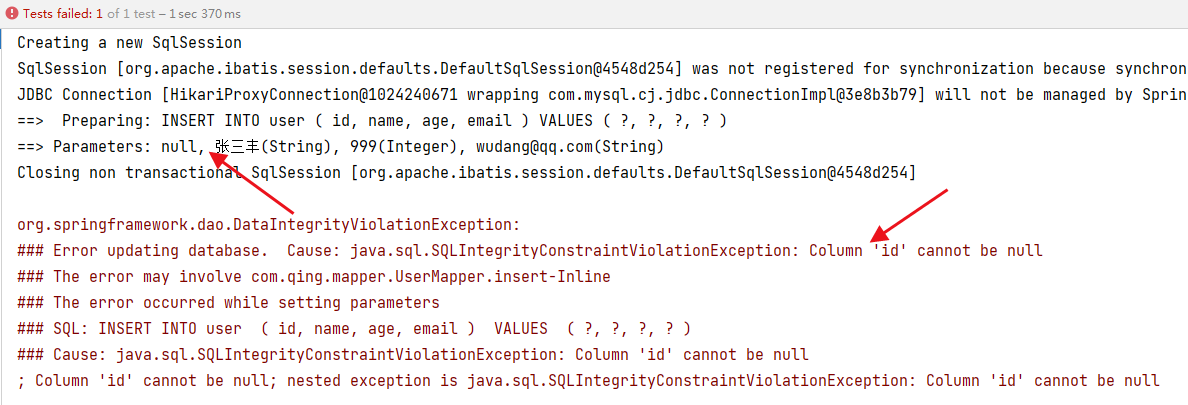The width and height of the screenshot is (1188, 405).
Task: Click the "### Cause:" SQLIntegrityConstraintViolationException line
Action: [412, 355]
